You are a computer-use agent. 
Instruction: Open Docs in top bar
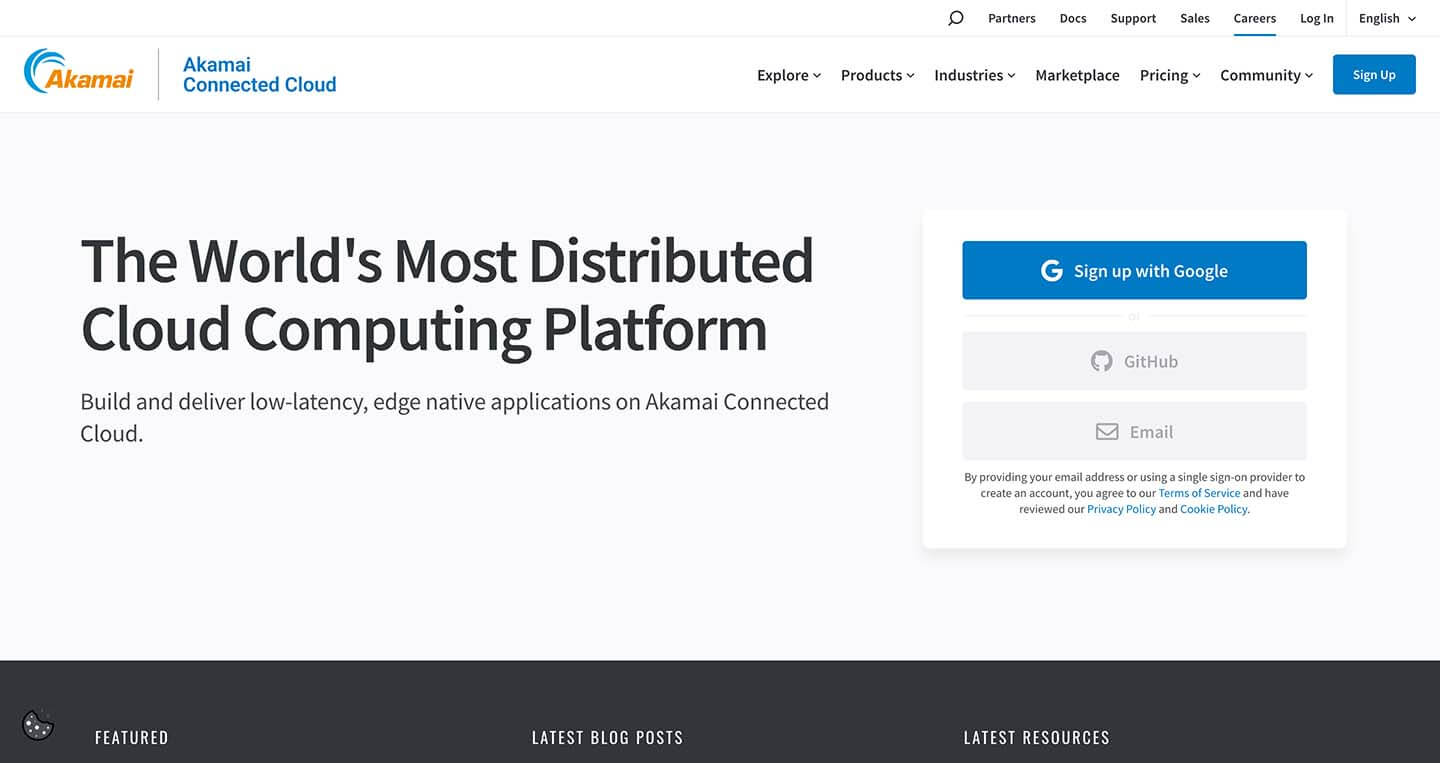pos(1073,18)
